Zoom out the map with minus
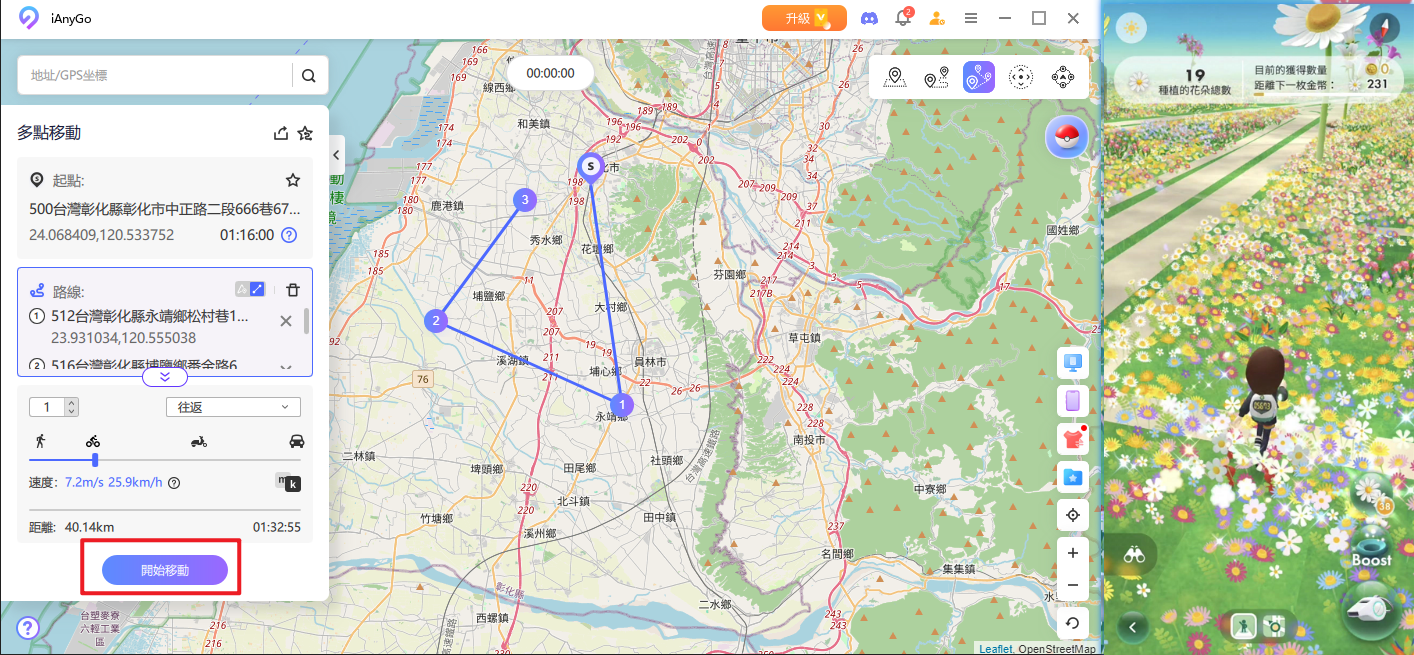 pyautogui.click(x=1074, y=585)
